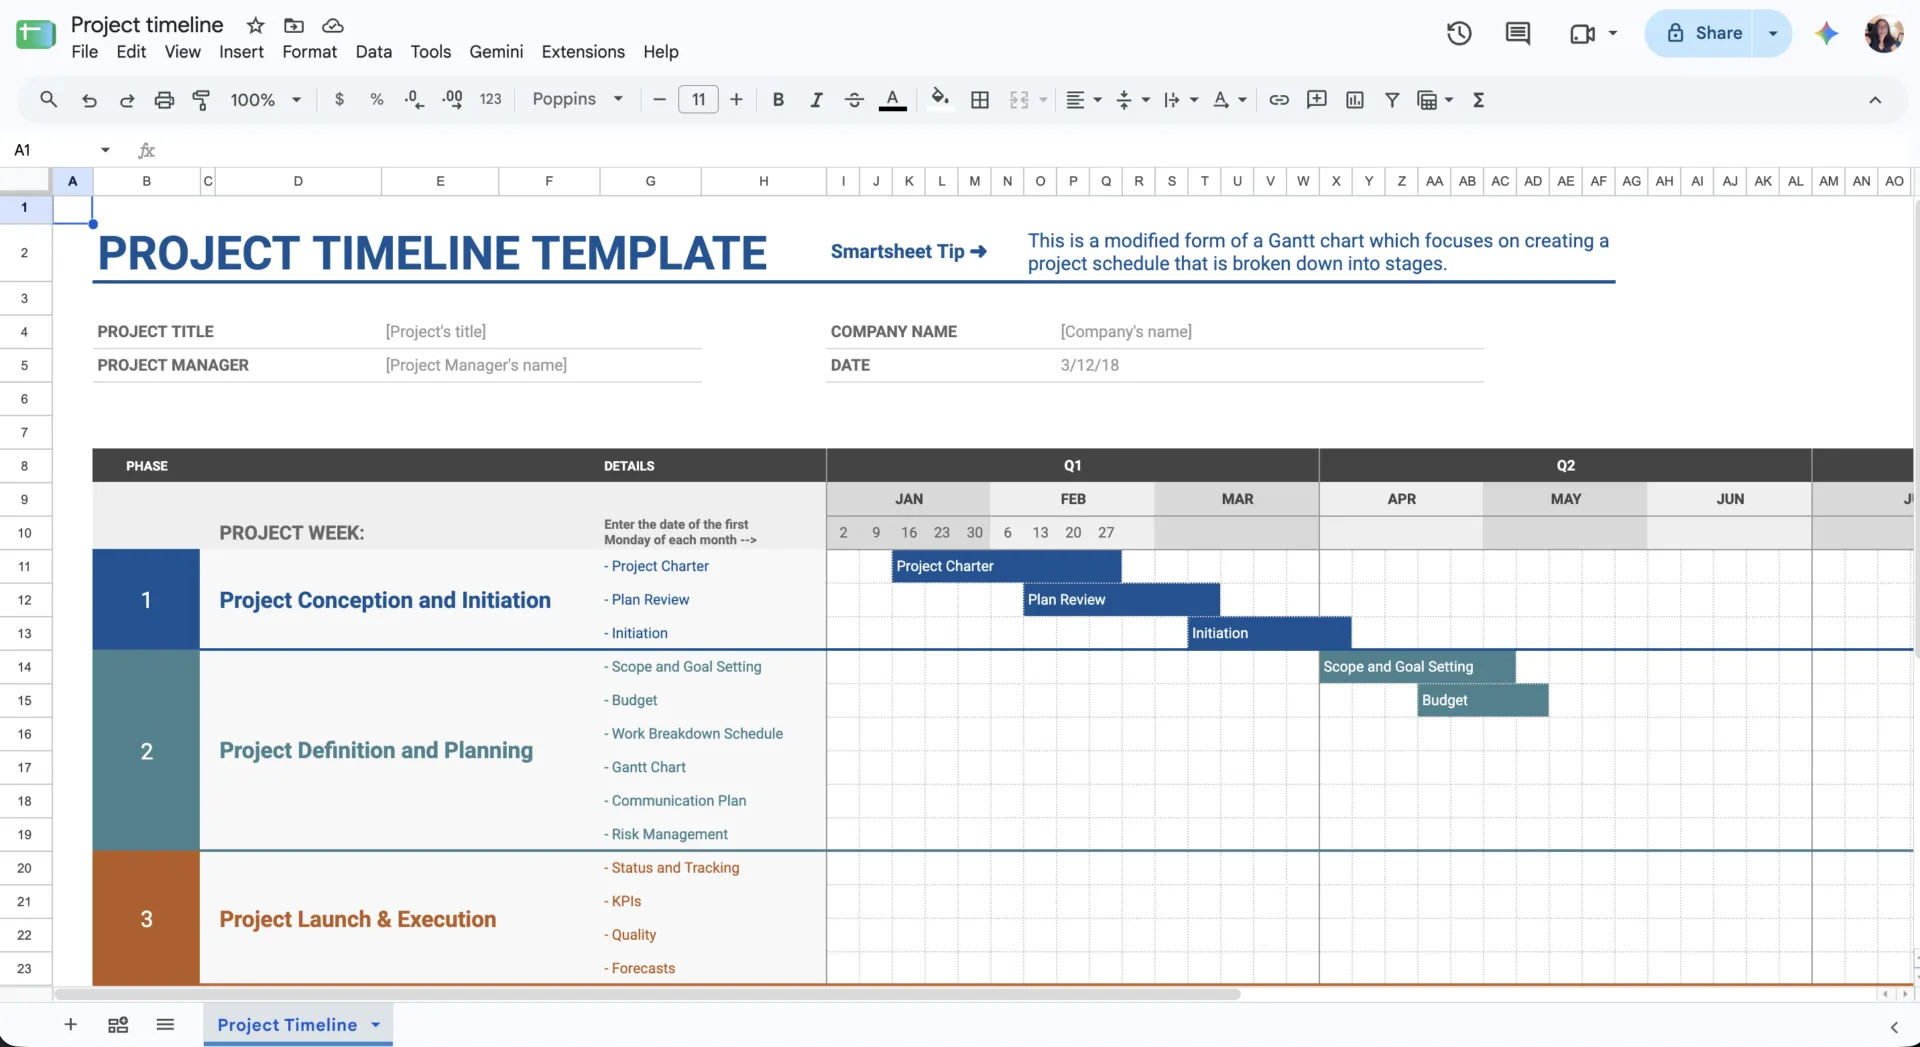Open the Share options arrow
This screenshot has width=1920, height=1047.
[1773, 33]
